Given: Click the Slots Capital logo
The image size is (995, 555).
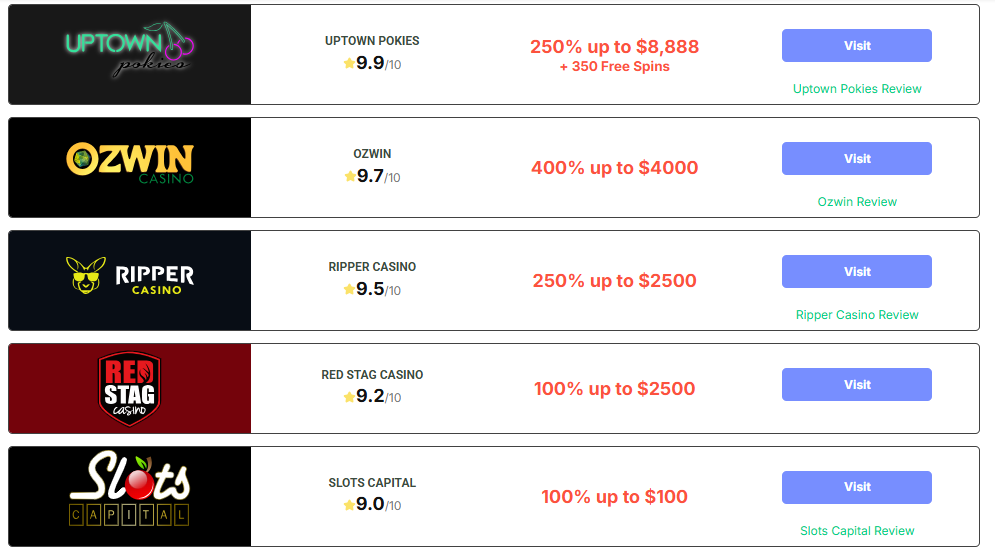Looking at the screenshot, I should point(129,488).
